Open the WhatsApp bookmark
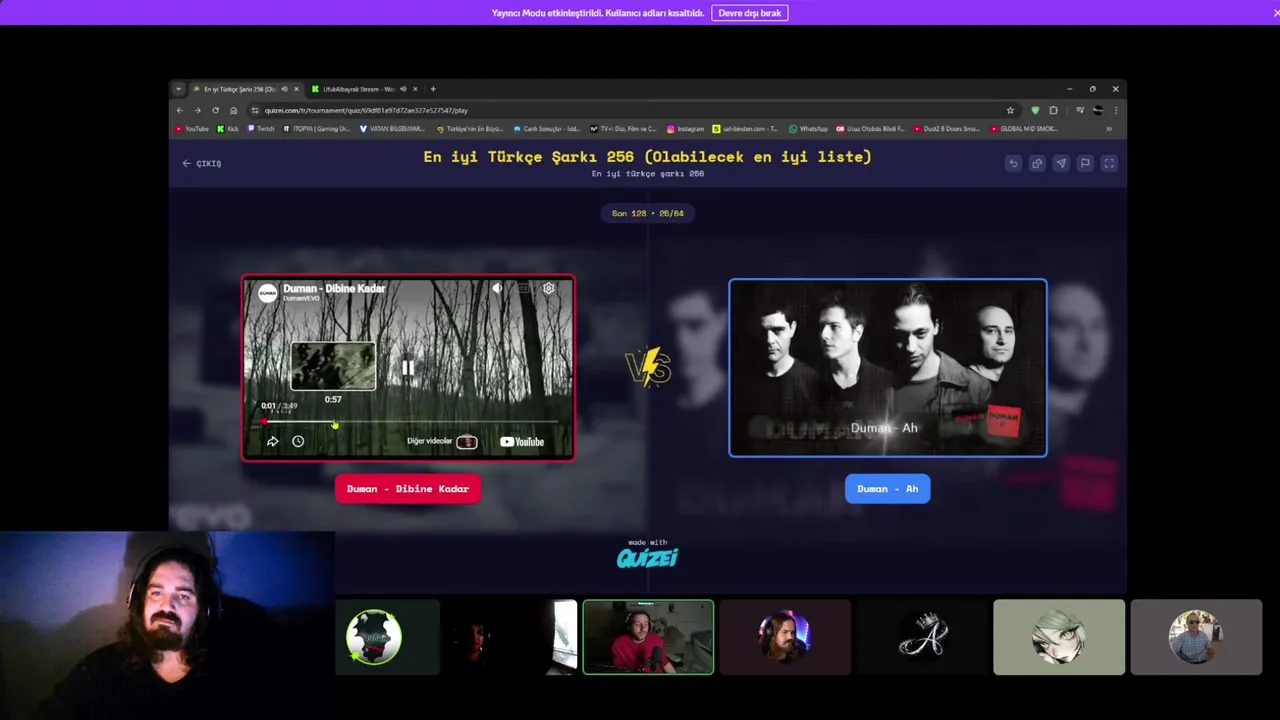Screen dimensions: 1280x720 coord(809,129)
